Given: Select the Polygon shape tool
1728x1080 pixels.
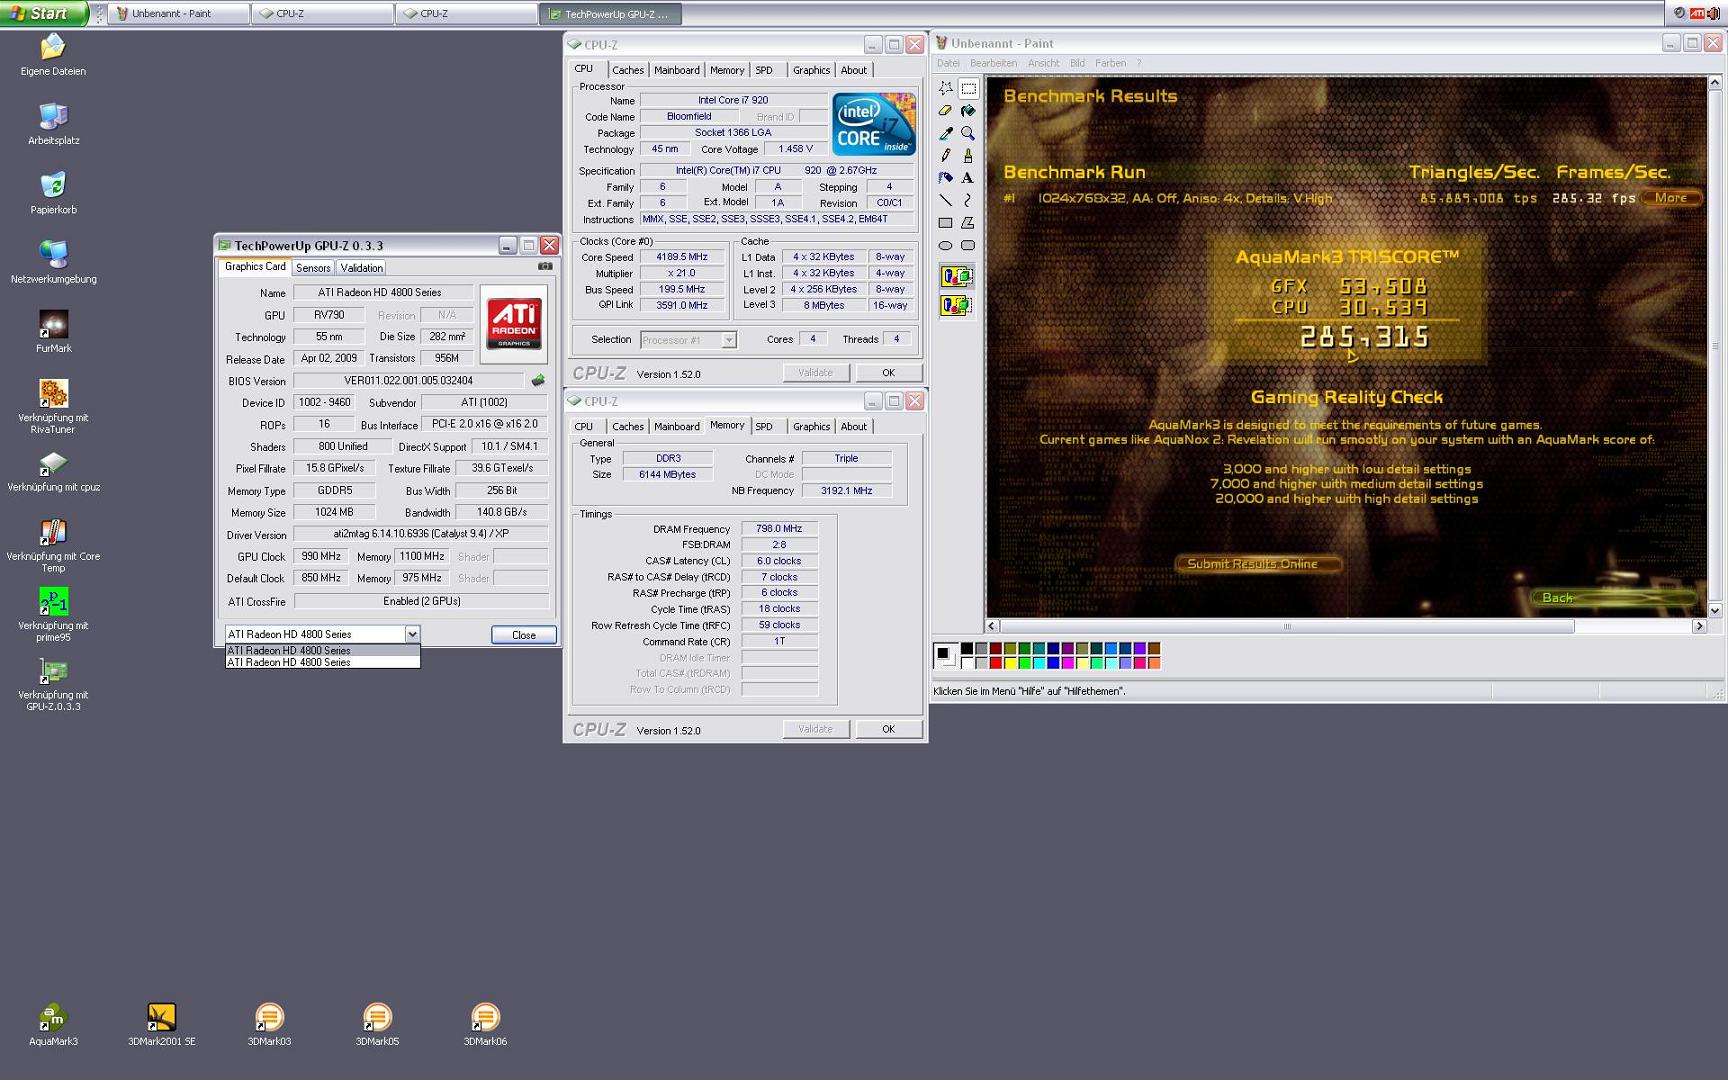Looking at the screenshot, I should coord(968,223).
